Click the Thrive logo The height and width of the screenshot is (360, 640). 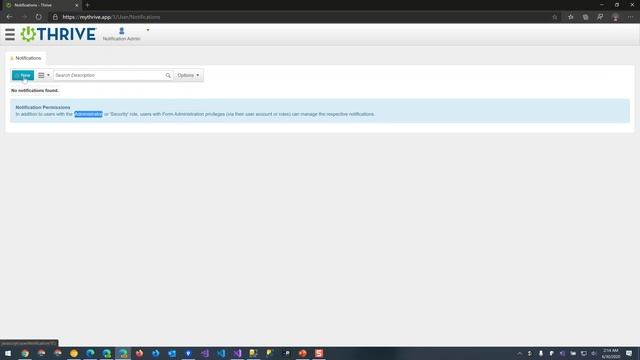[x=58, y=34]
